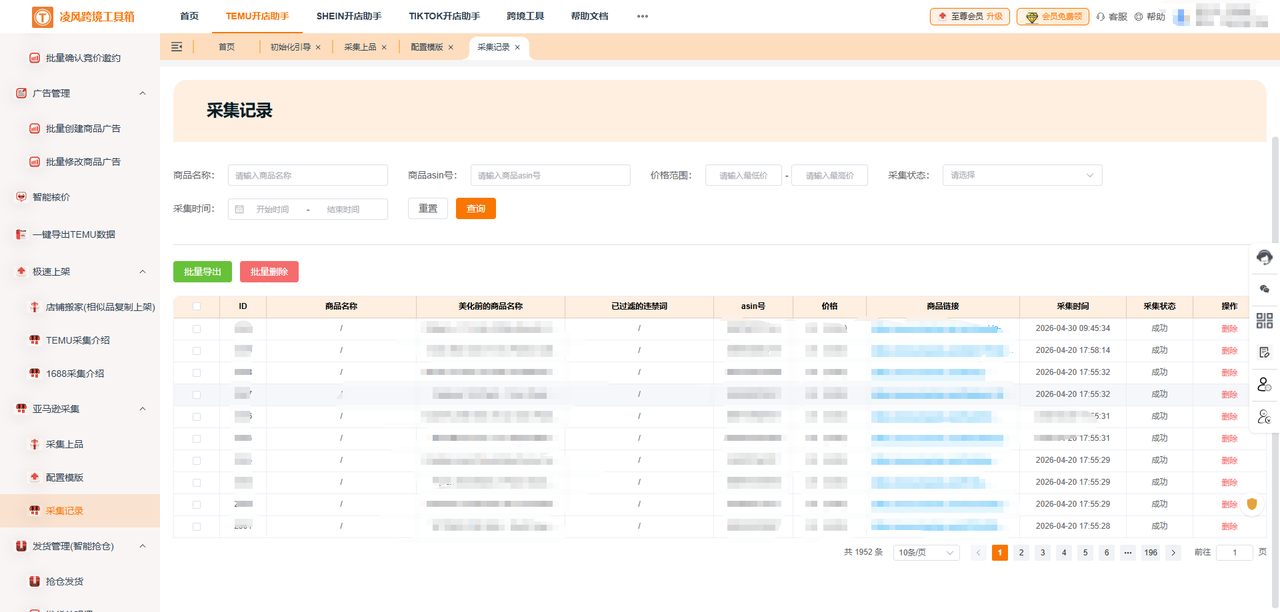1280x612 pixels.
Task: Open TIKTOK开店助手 in top navigation
Action: [x=444, y=17]
